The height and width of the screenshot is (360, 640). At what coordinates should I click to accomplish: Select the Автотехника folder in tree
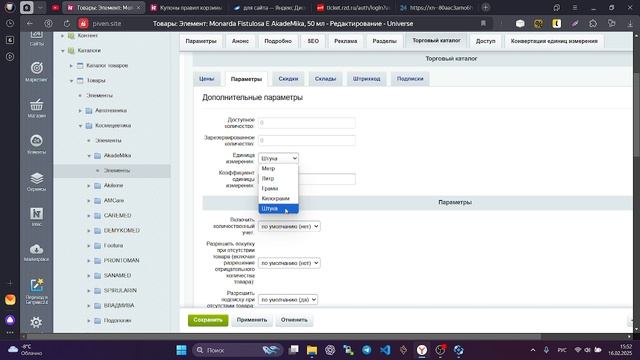coord(111,111)
